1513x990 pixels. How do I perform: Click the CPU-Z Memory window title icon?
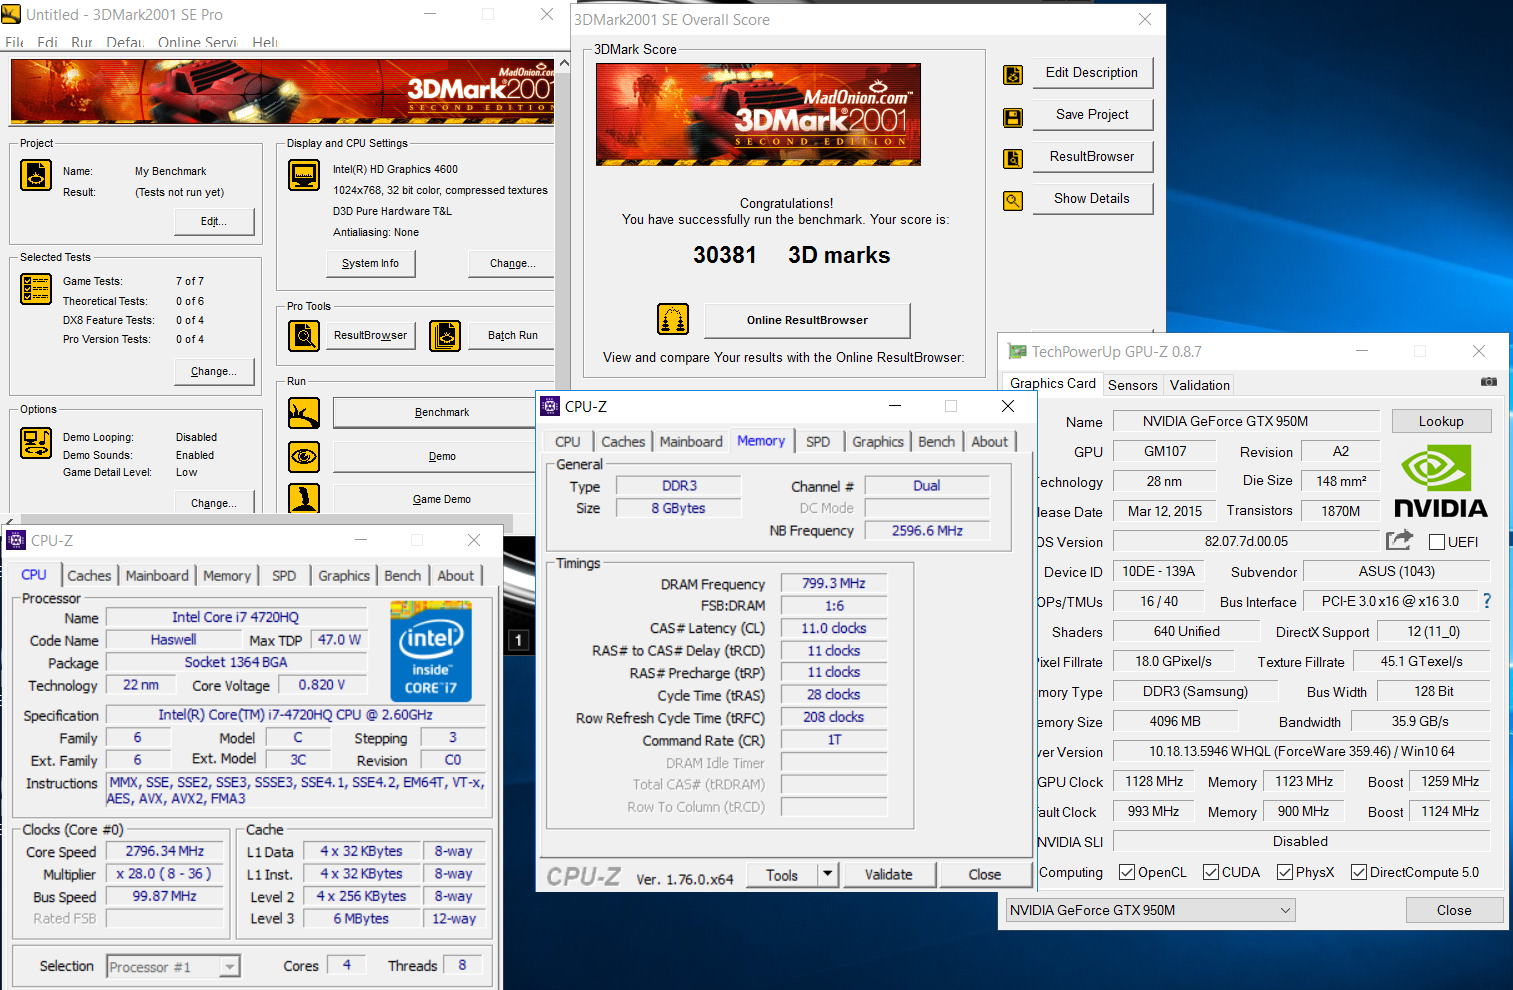550,406
